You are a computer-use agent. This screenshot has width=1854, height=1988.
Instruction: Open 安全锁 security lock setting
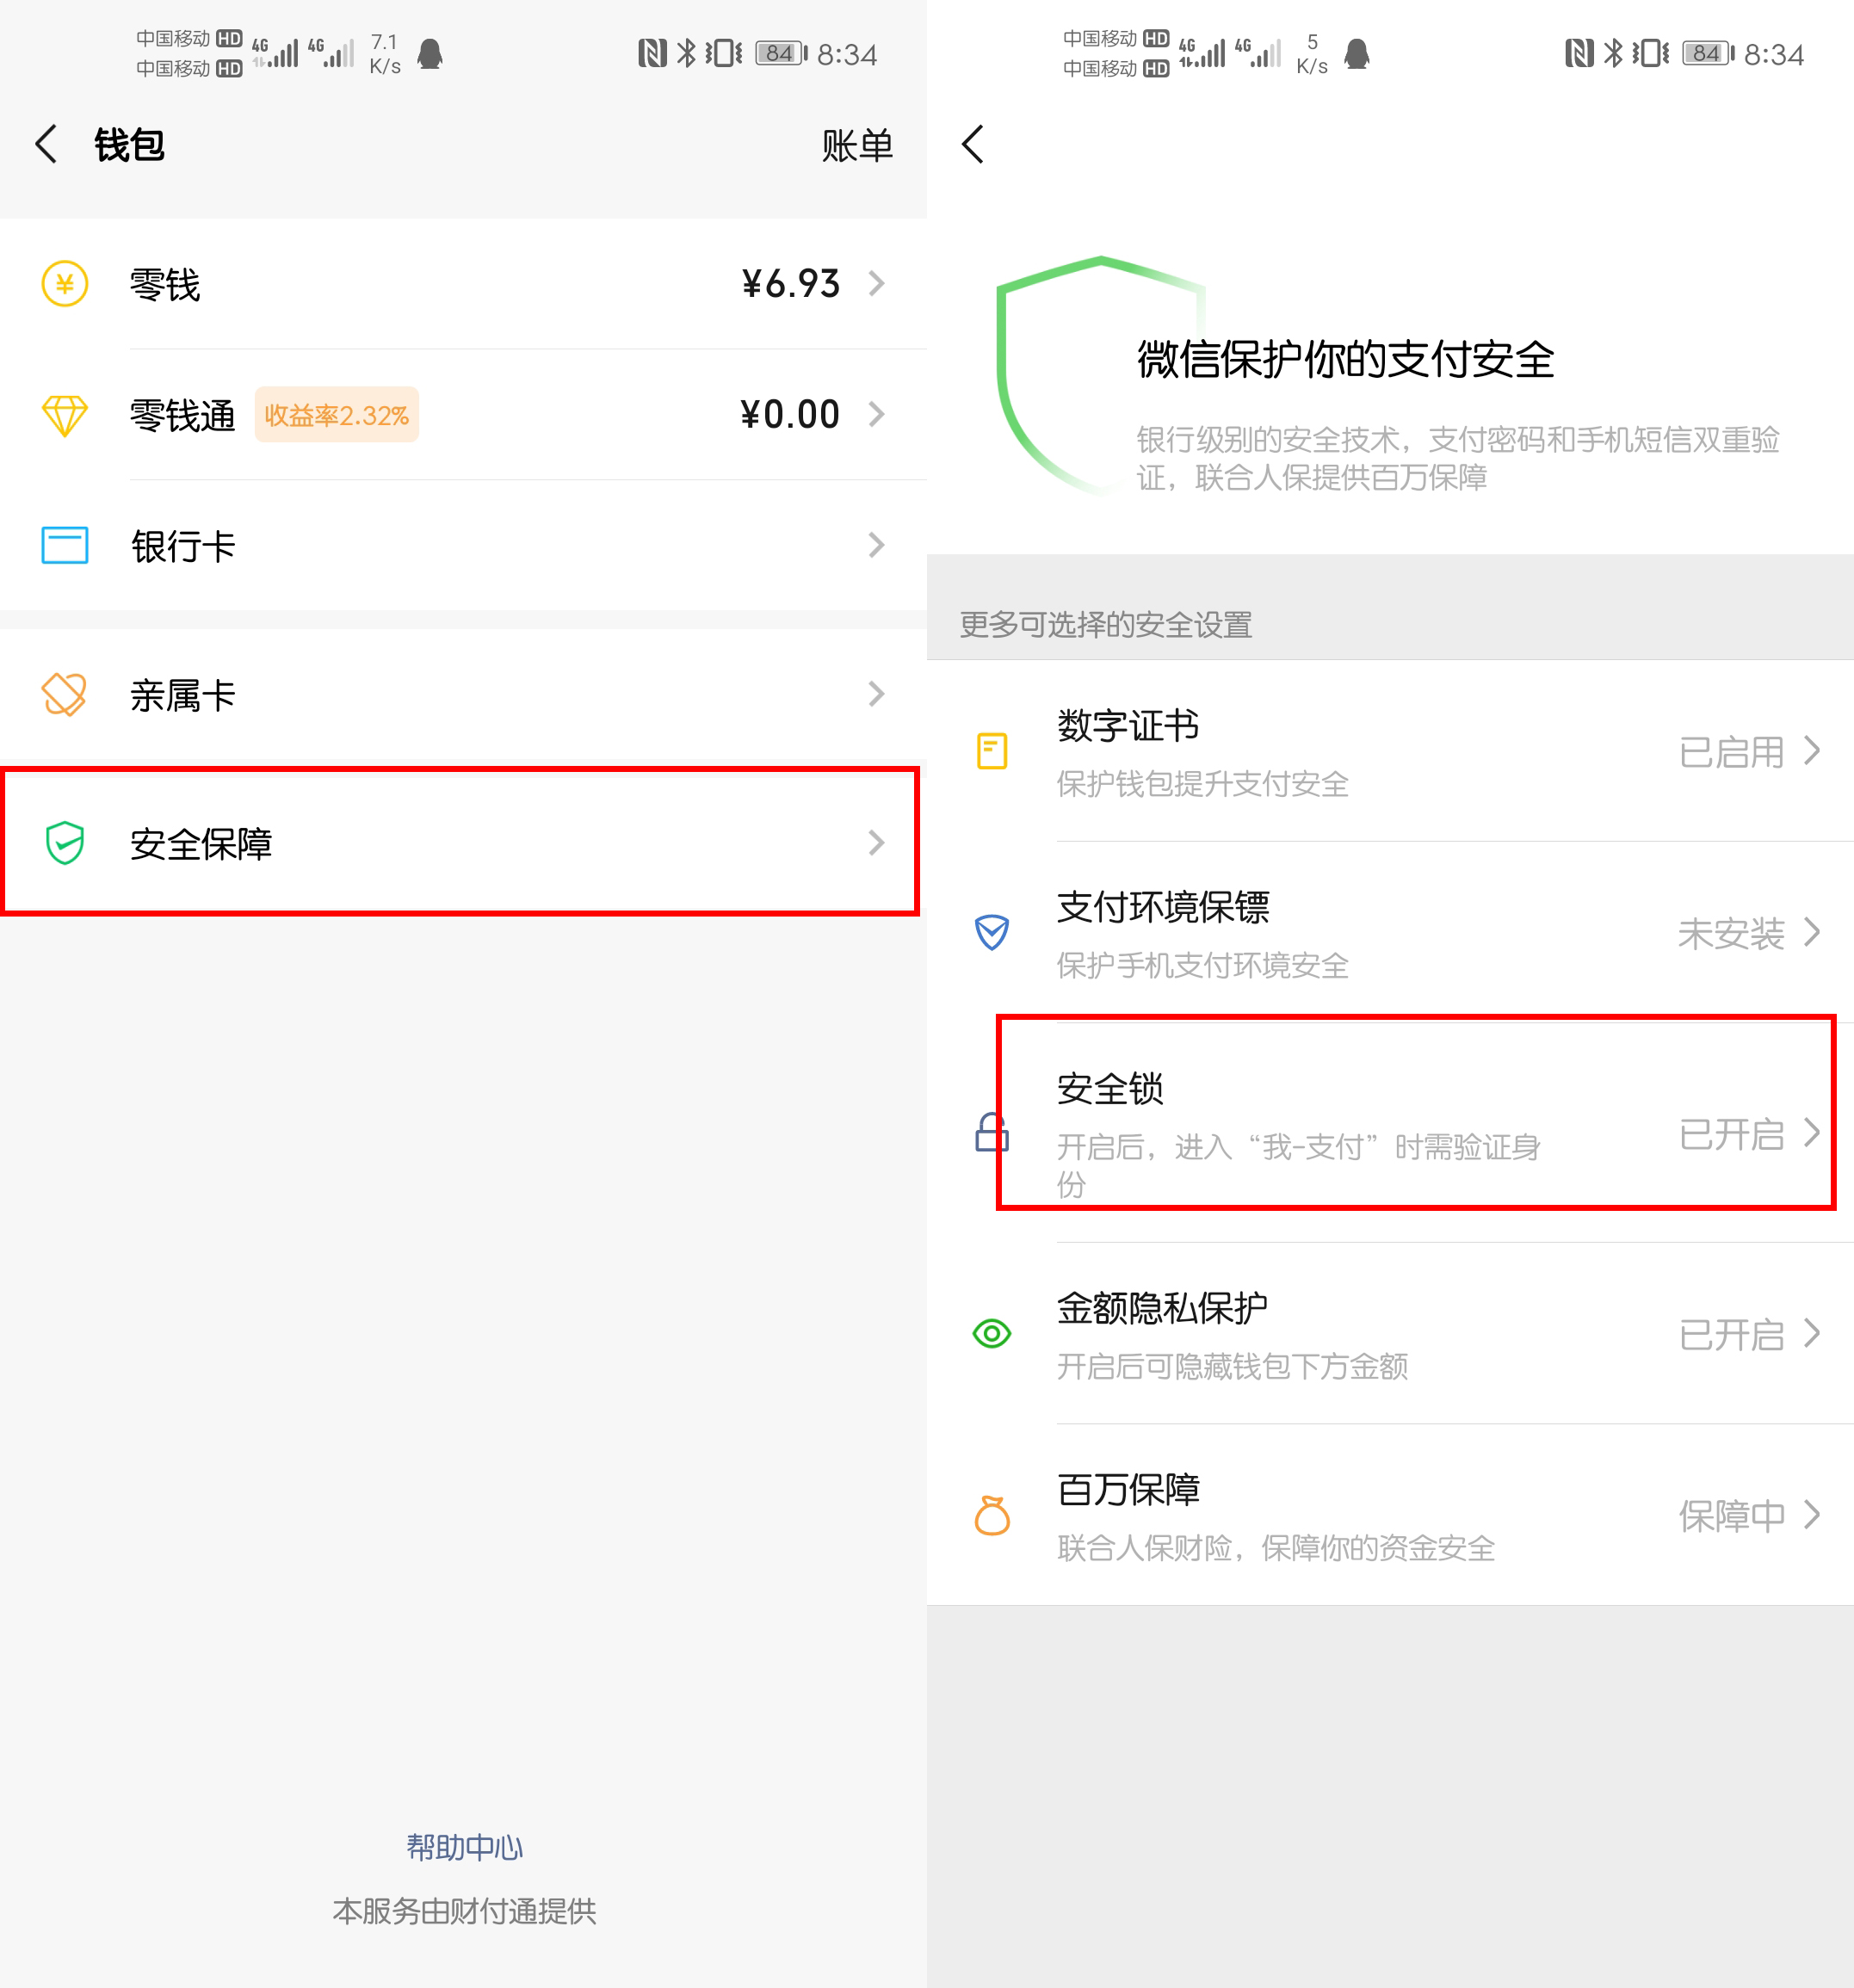[x=1390, y=1133]
